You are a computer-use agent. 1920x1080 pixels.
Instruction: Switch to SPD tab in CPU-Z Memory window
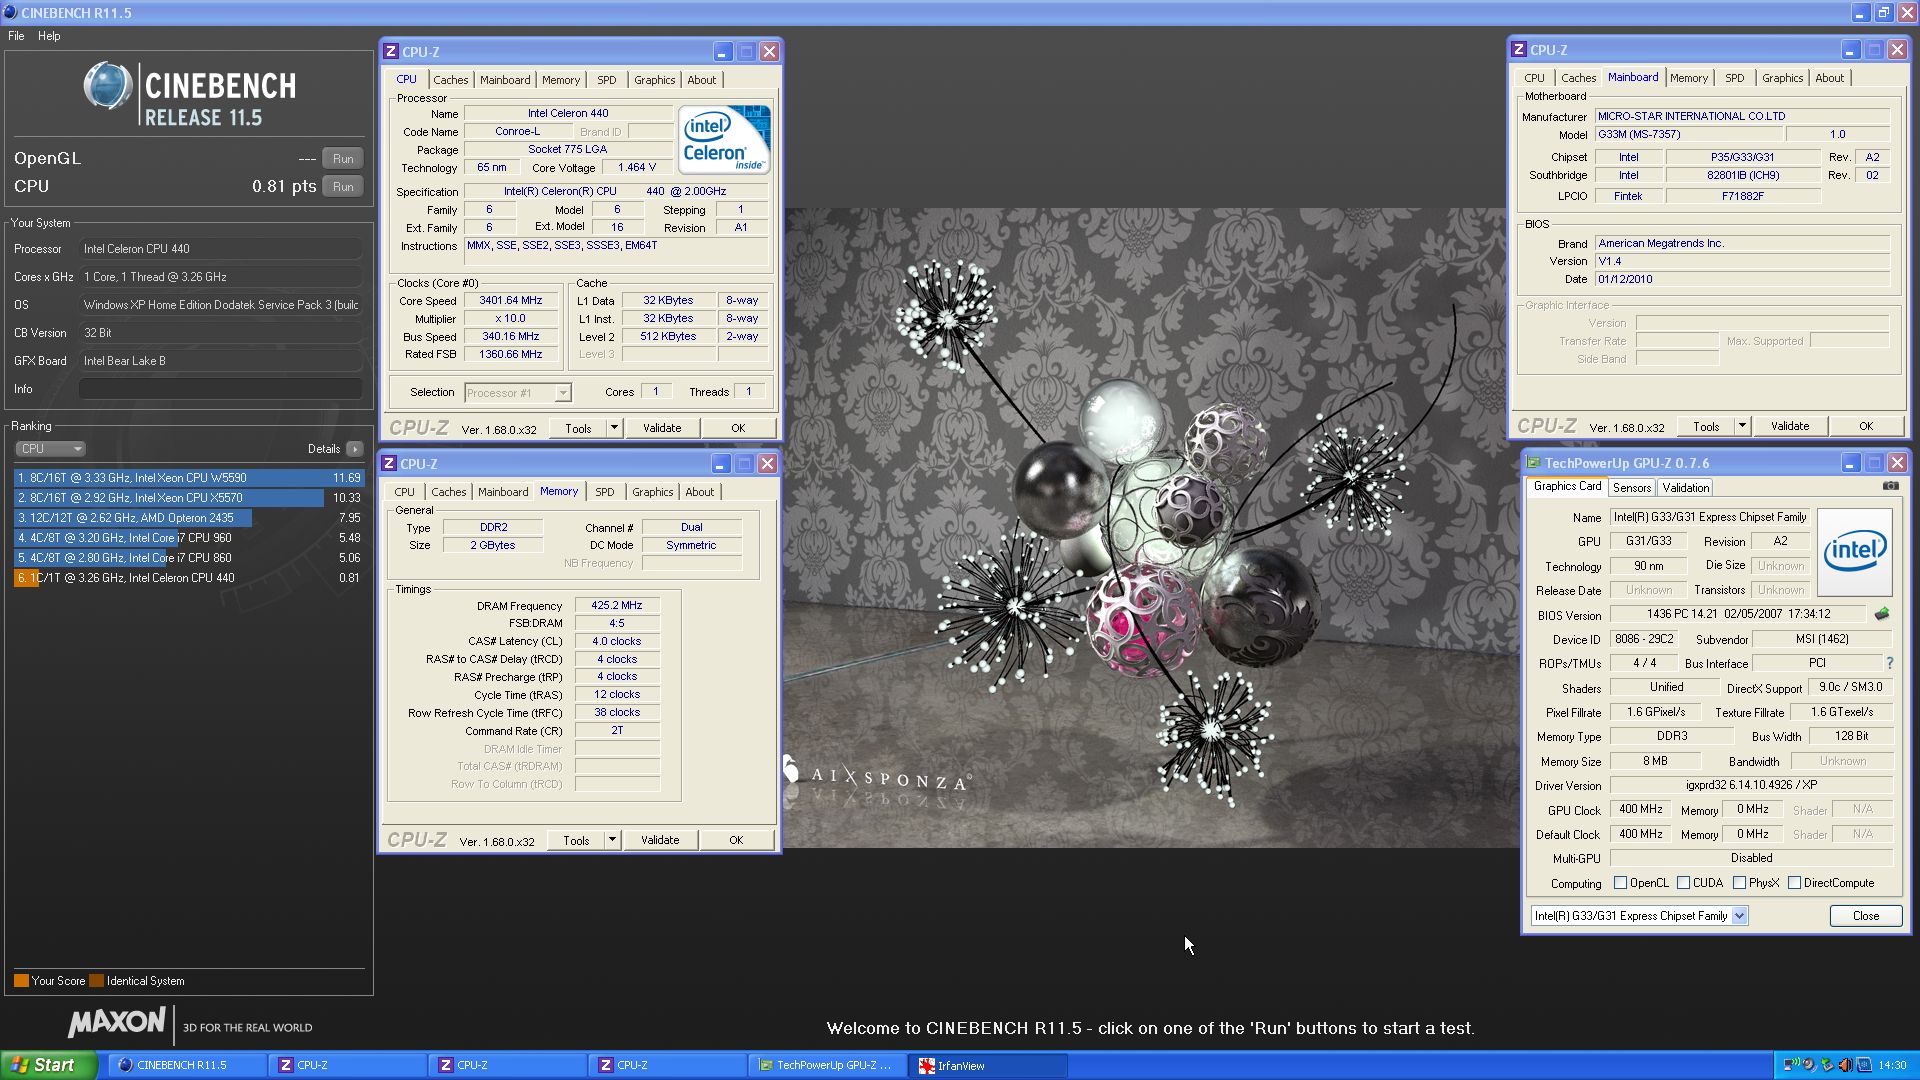pyautogui.click(x=605, y=492)
